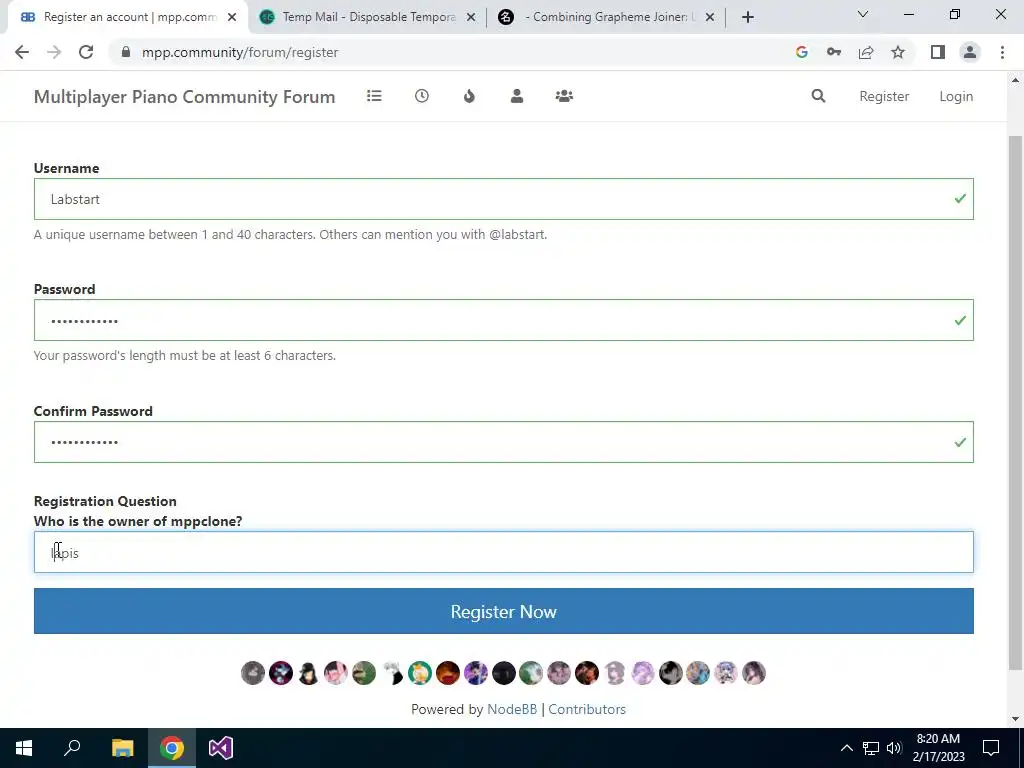The image size is (1024, 768).
Task: Bookmark this page with the star icon
Action: 898,52
